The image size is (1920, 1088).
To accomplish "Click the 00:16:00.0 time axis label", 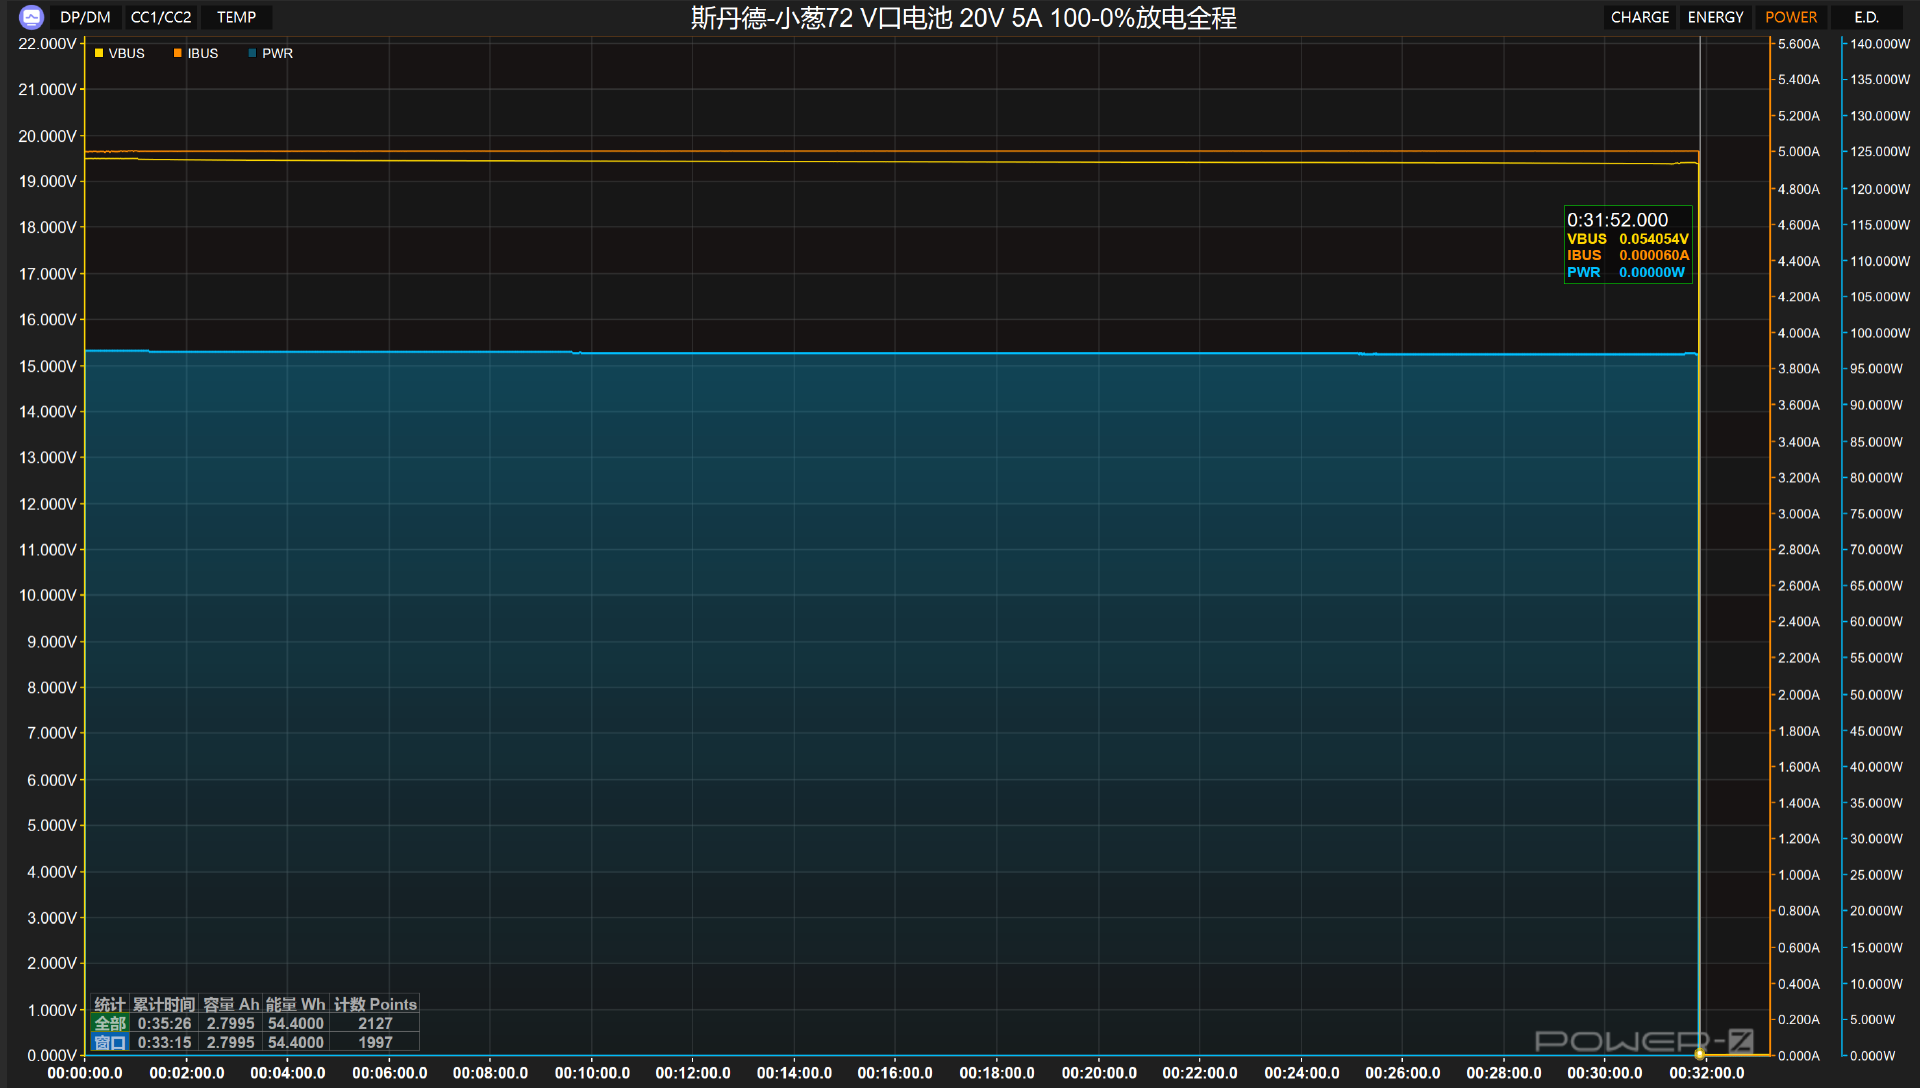I will [895, 1073].
